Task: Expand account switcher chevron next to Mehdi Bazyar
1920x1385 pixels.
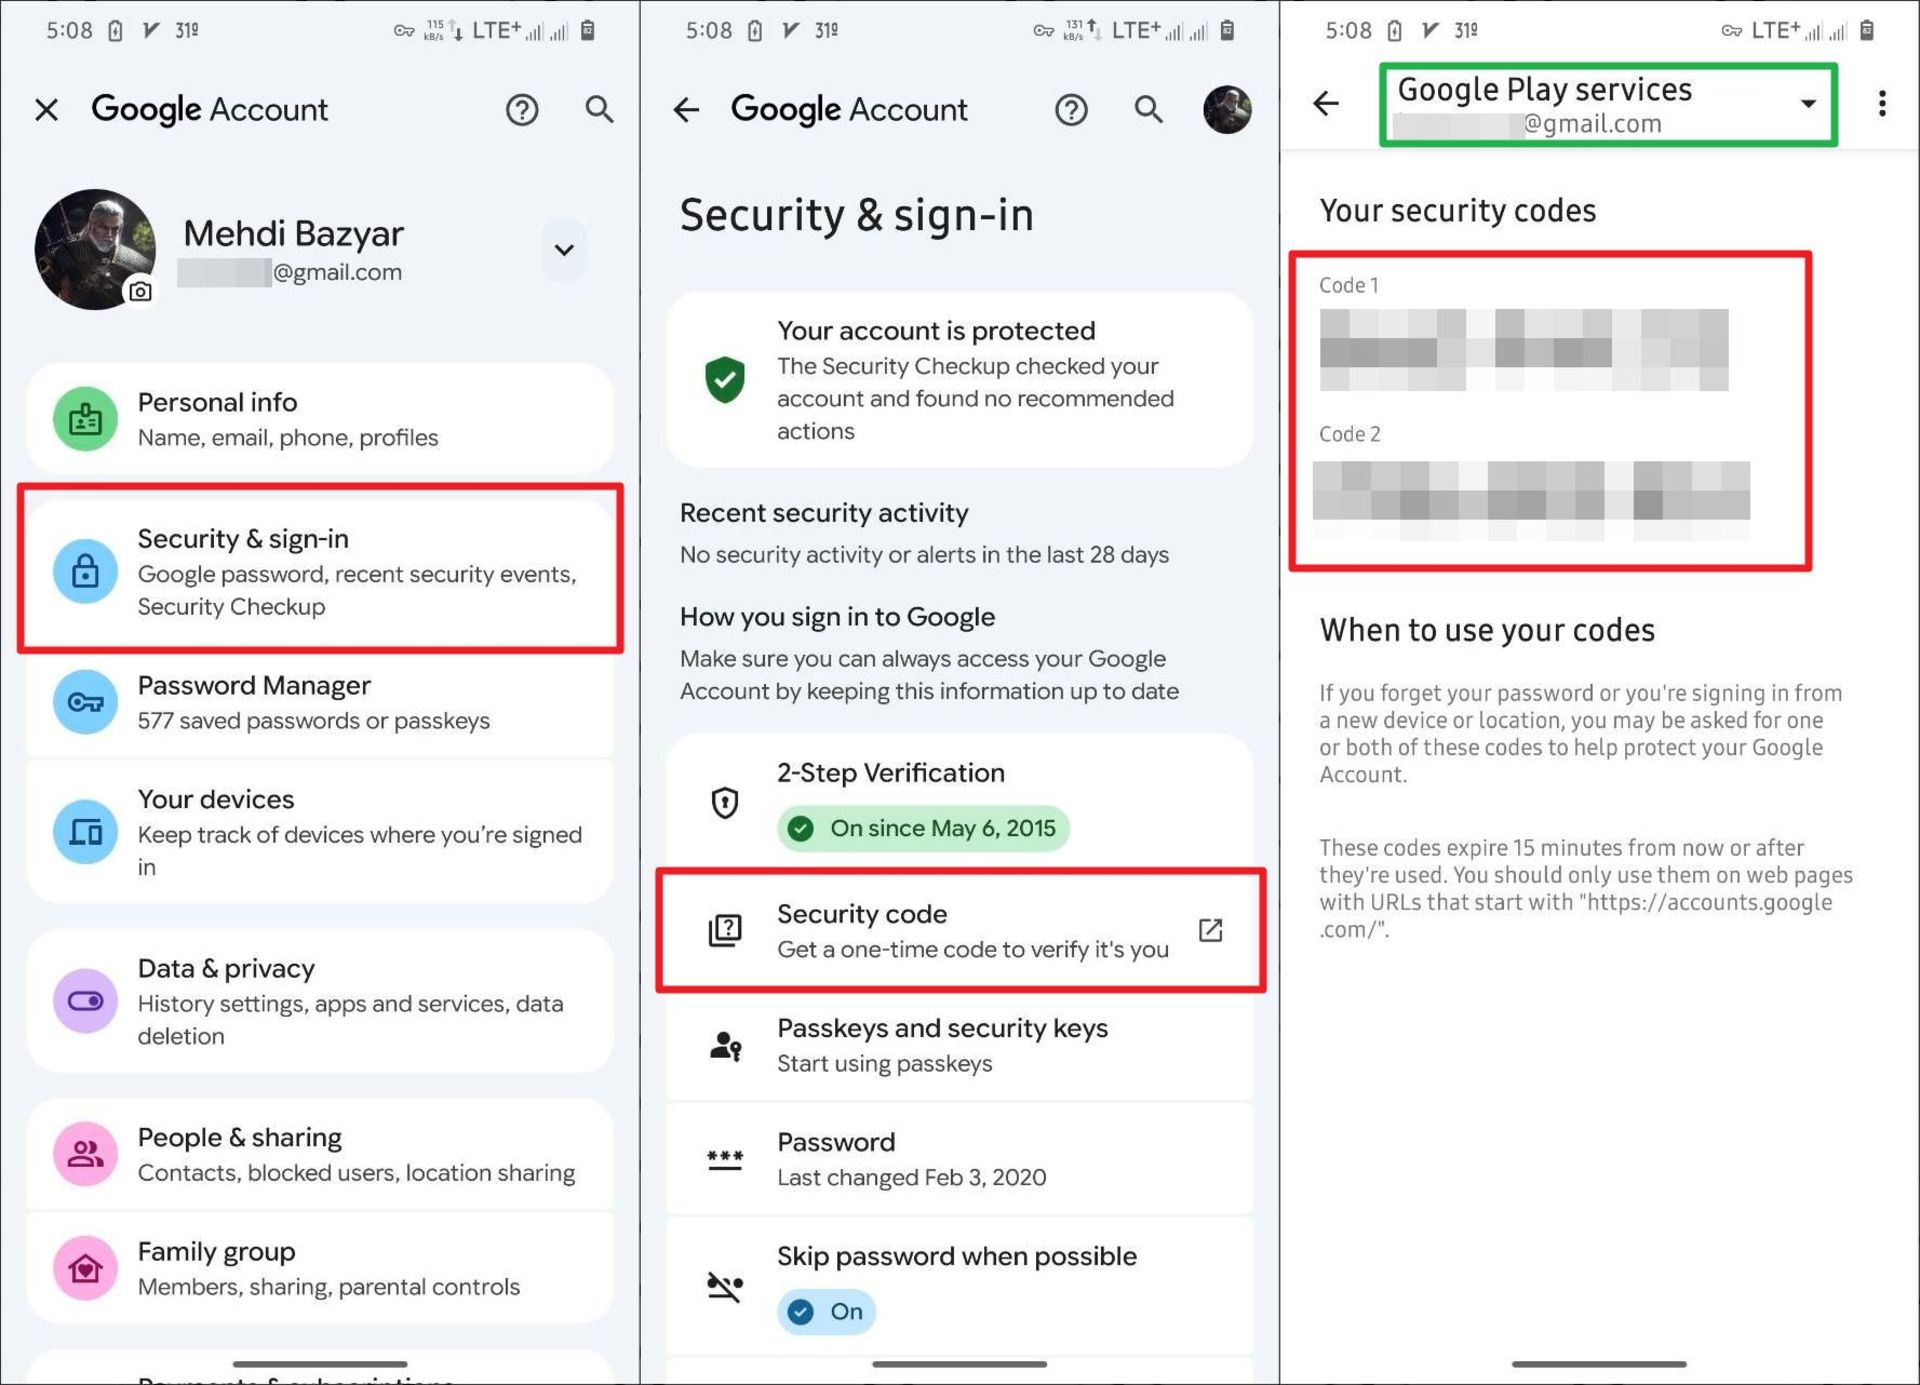Action: pyautogui.click(x=564, y=250)
